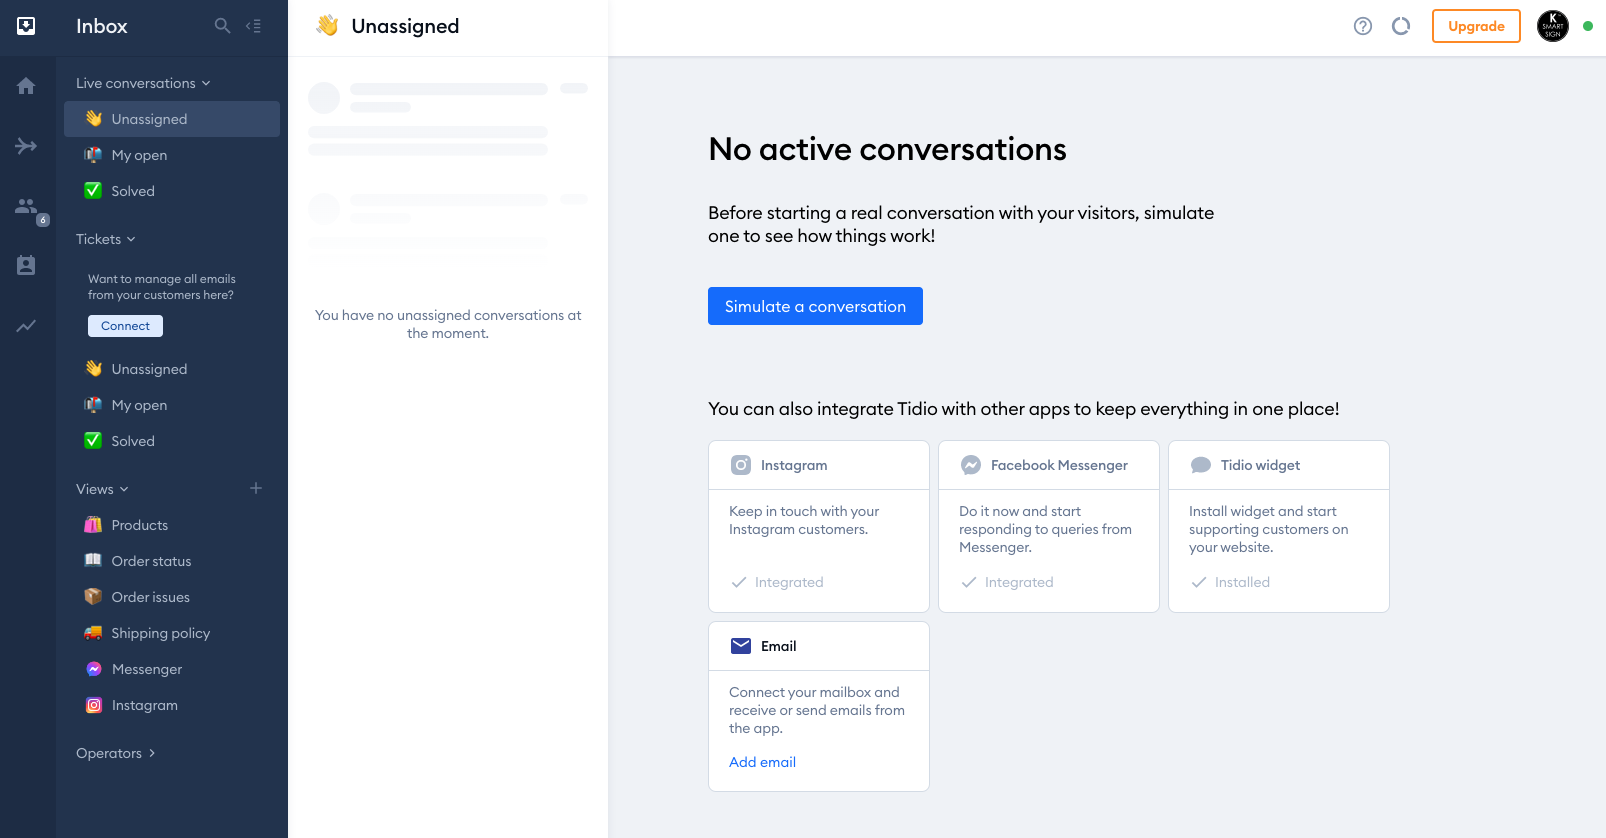Click the Facebook Messenger card icon
The image size is (1606, 838).
point(971,465)
